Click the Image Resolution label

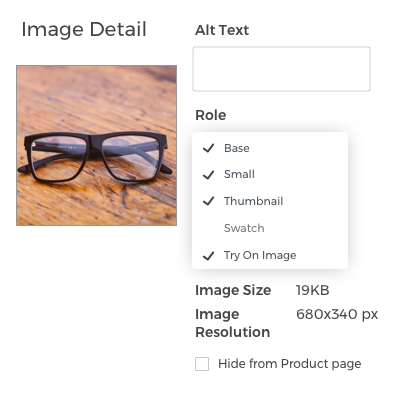tap(232, 323)
